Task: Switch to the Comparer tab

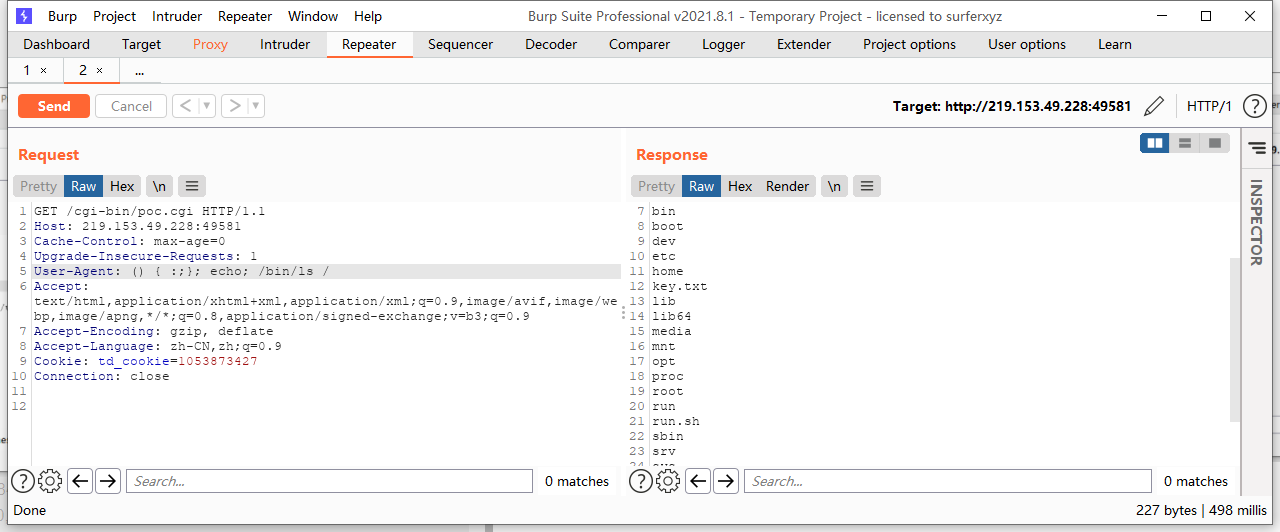Action: [639, 44]
